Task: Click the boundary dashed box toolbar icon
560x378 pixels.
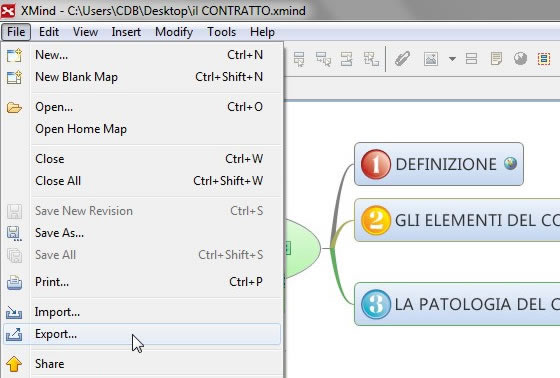Action: click(x=544, y=59)
